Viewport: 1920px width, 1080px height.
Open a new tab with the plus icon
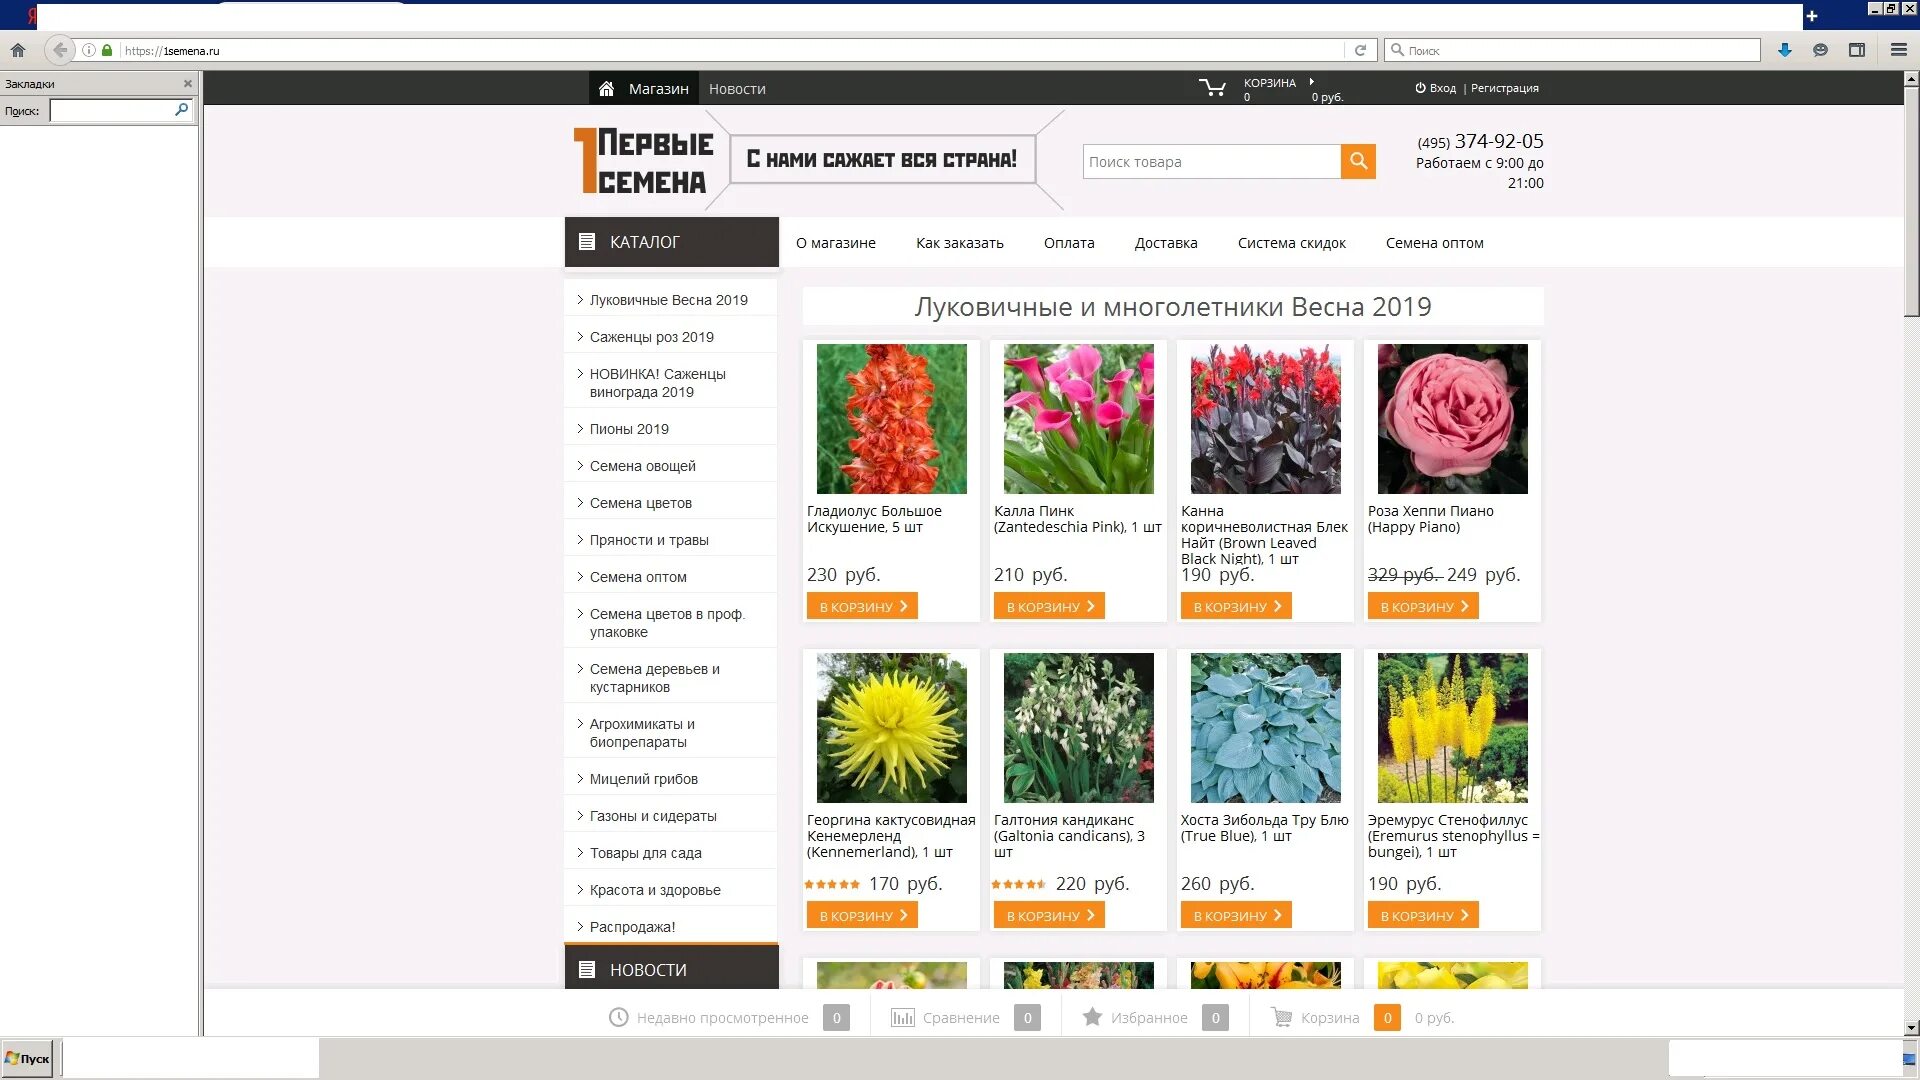pyautogui.click(x=1811, y=16)
